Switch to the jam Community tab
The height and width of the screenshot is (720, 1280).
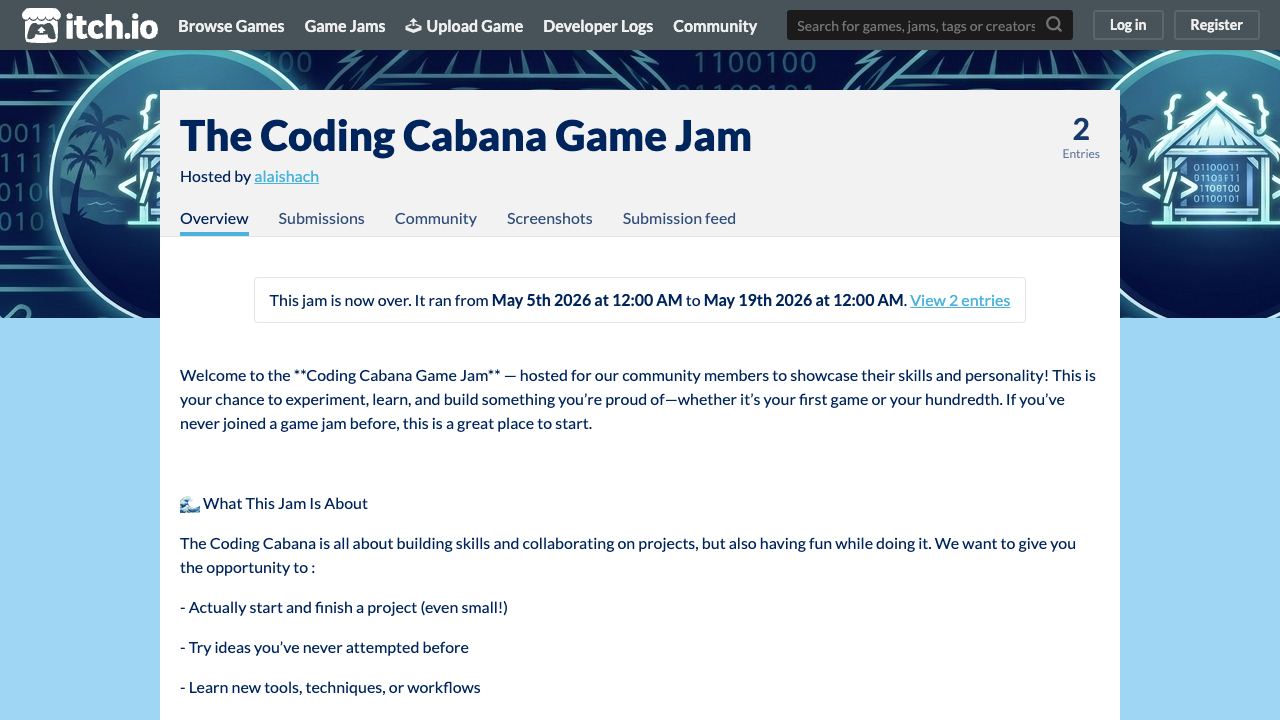[435, 218]
